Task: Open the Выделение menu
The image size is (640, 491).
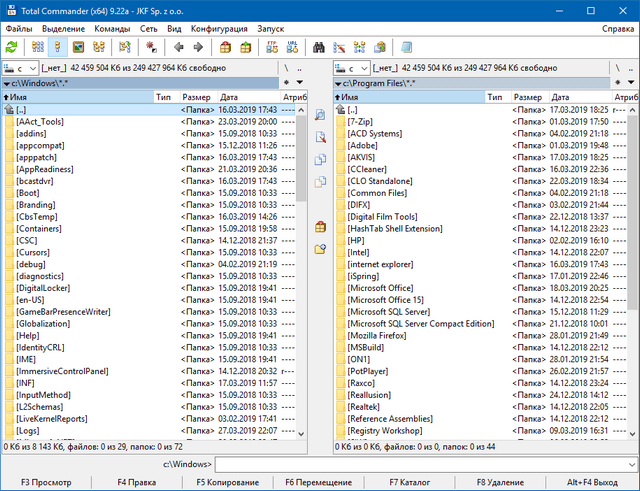Action: point(63,30)
